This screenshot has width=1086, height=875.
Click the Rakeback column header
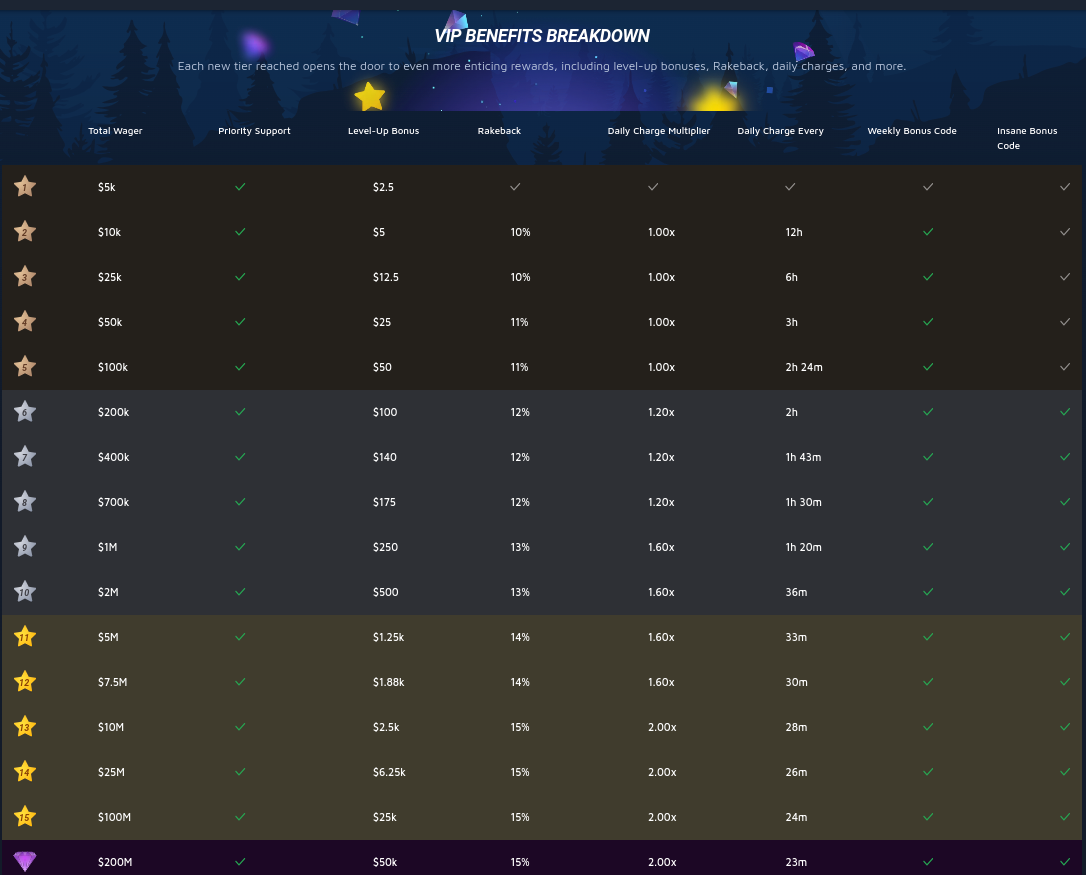coord(499,131)
